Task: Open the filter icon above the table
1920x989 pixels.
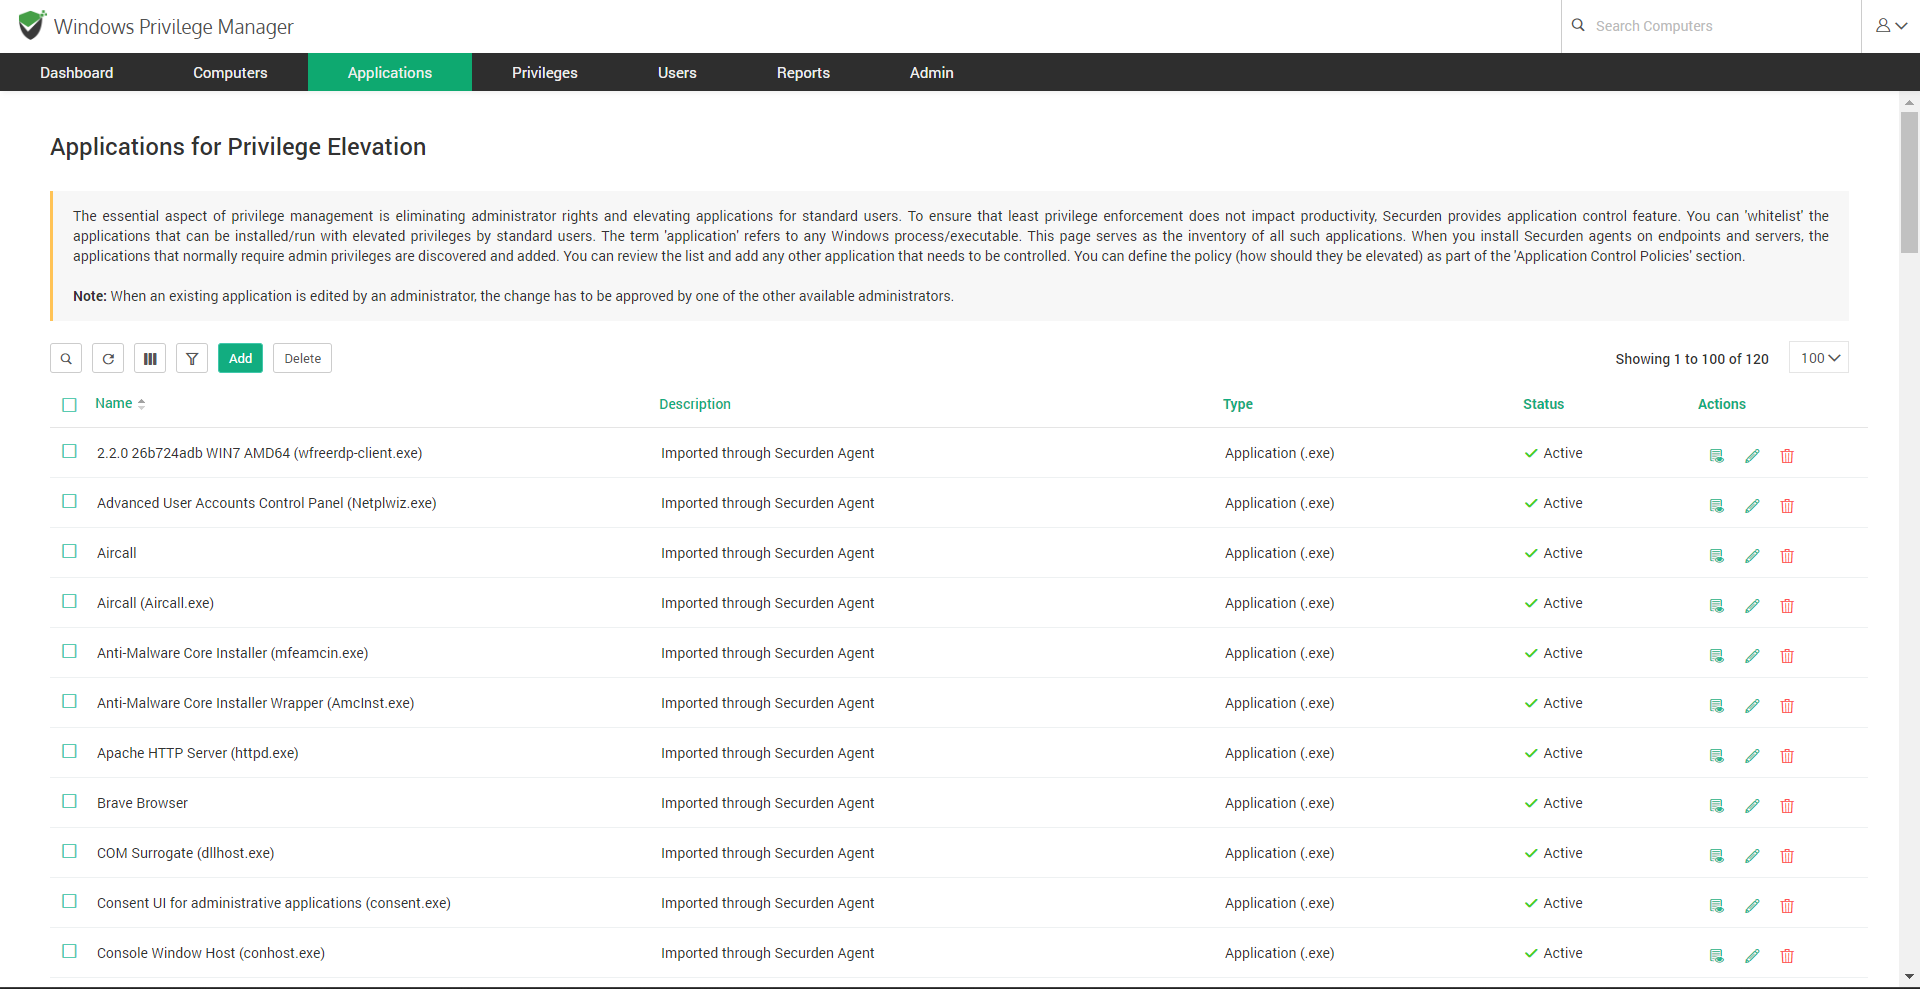Action: [x=191, y=358]
